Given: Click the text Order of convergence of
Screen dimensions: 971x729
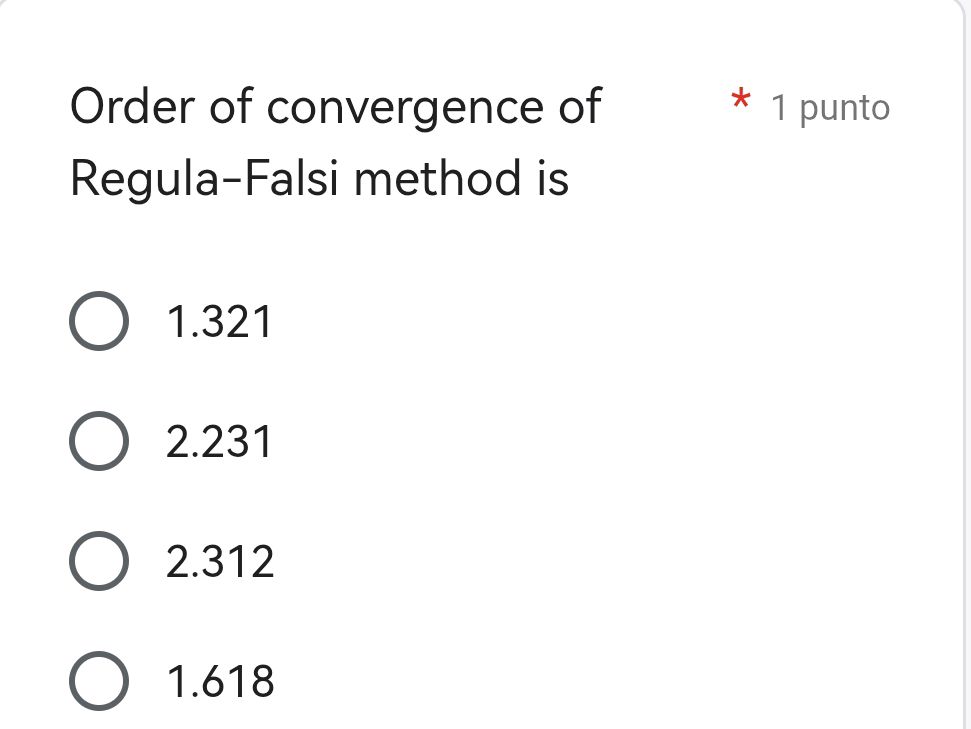Looking at the screenshot, I should 334,106.
